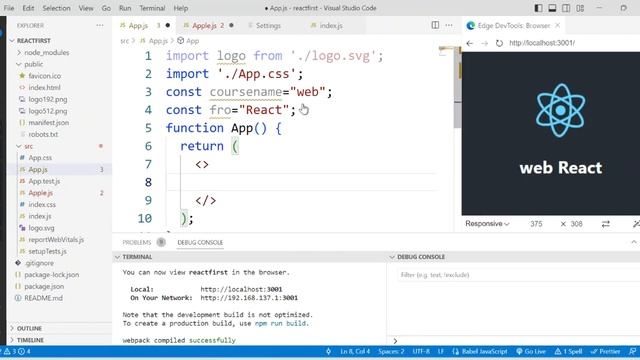Image resolution: width=640 pixels, height=360 pixels.
Task: Expand the node_modules folder
Action: click(47, 53)
